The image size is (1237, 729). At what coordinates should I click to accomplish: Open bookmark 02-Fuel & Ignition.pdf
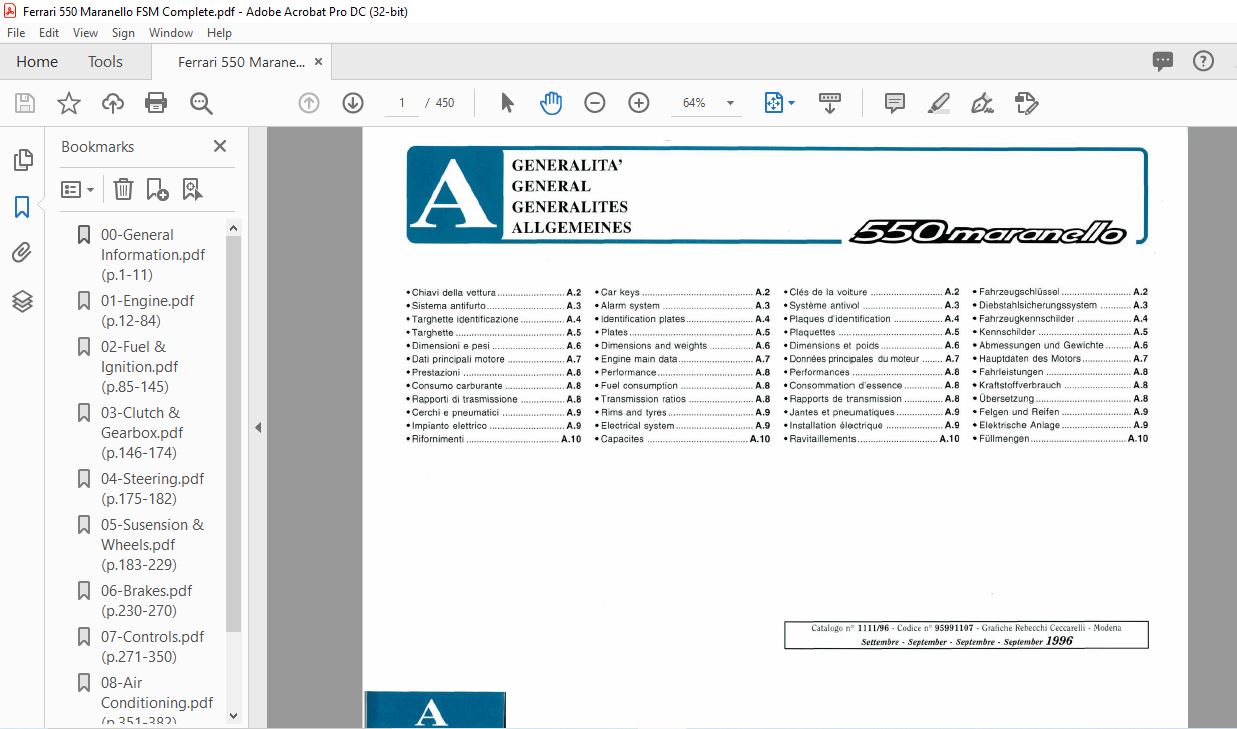tap(139, 366)
